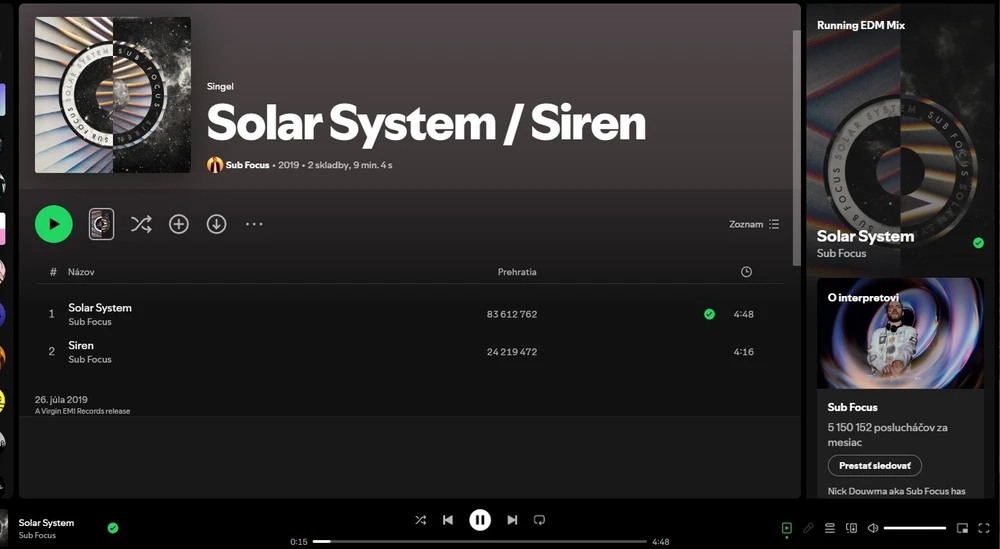
Task: Toggle shuffle in the bottom player bar
Action: pos(420,520)
